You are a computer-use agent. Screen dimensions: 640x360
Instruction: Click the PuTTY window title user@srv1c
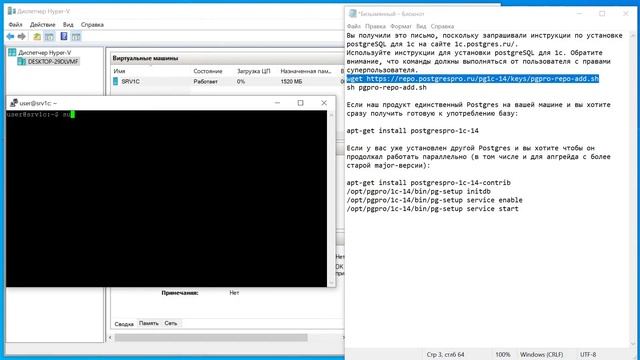(x=38, y=103)
